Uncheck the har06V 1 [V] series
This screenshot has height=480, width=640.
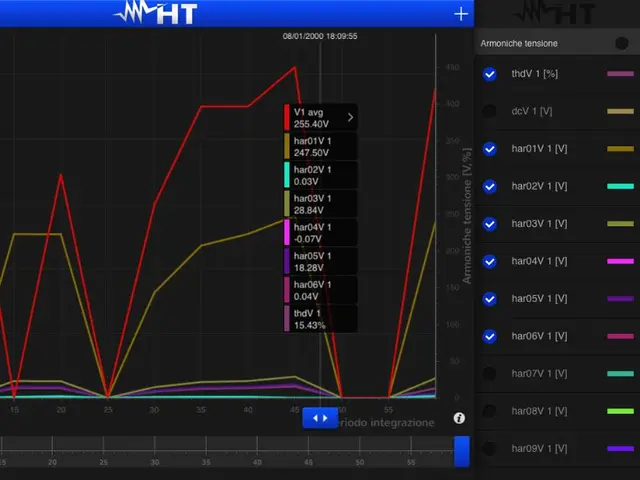pyautogui.click(x=489, y=336)
